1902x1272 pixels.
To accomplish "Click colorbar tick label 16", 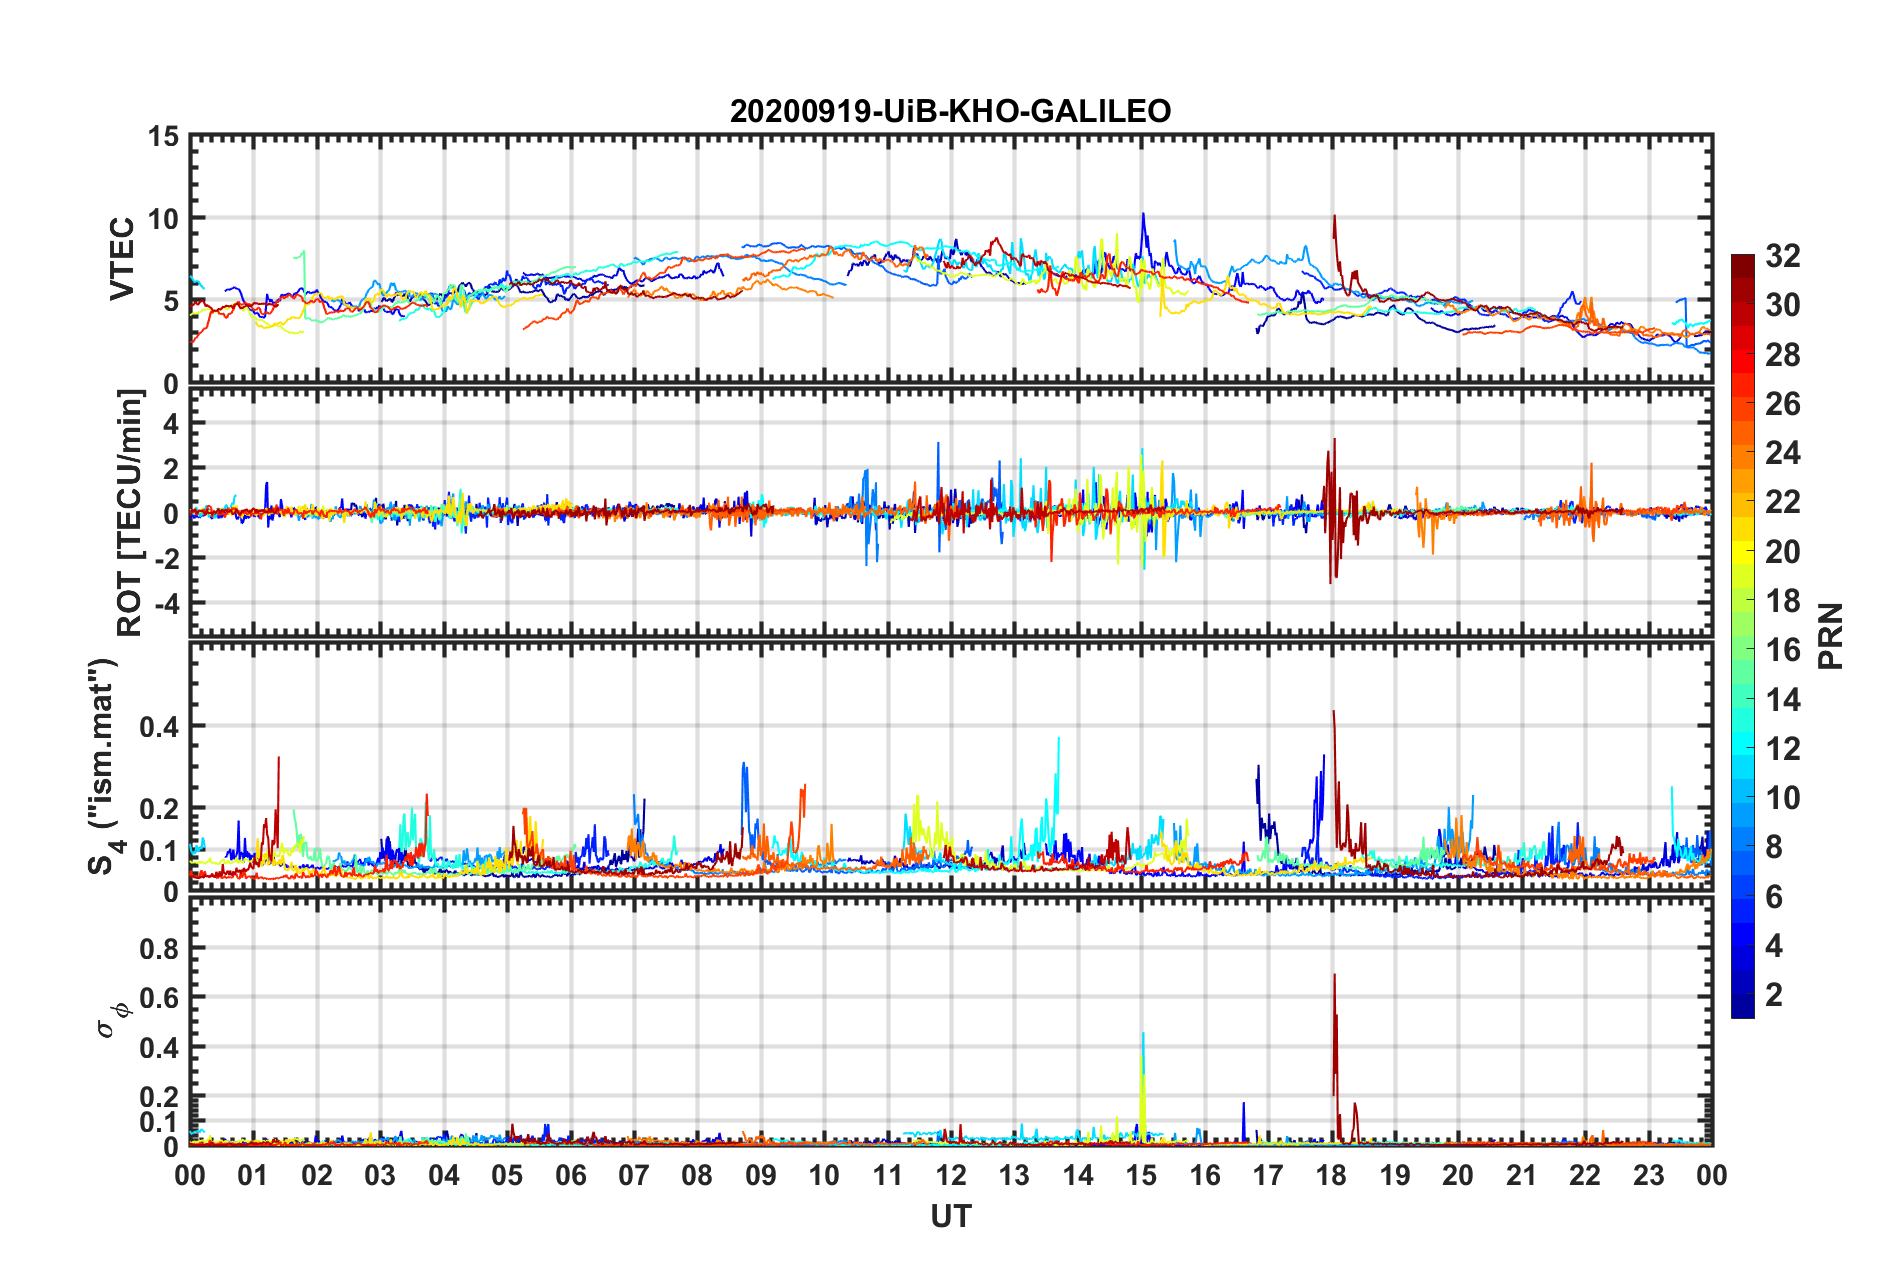I will point(1783,650).
